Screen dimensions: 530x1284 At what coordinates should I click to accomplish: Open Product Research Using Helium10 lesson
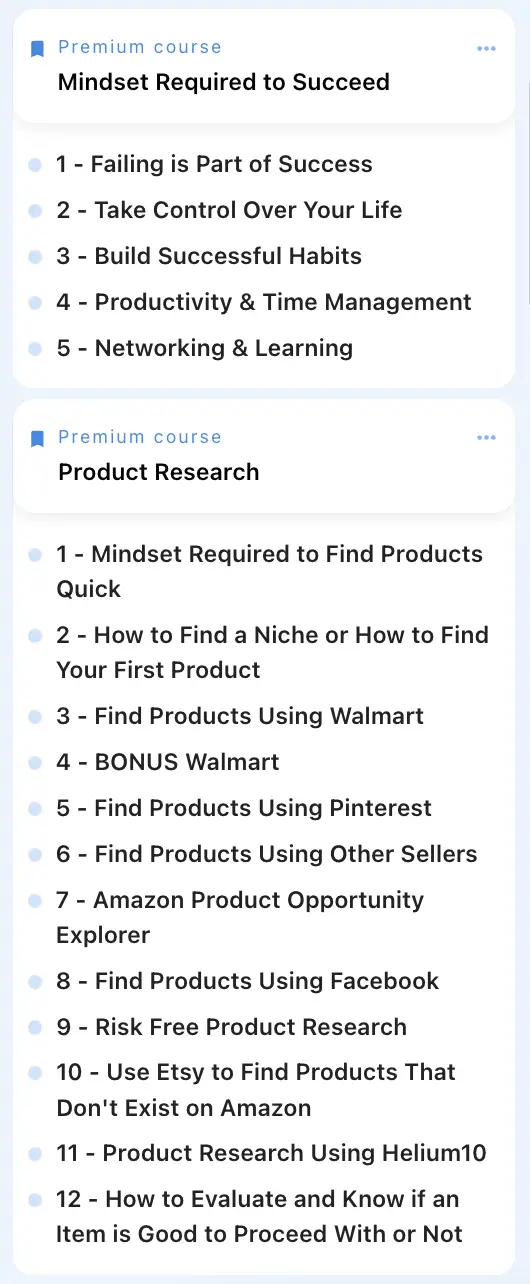click(272, 1153)
